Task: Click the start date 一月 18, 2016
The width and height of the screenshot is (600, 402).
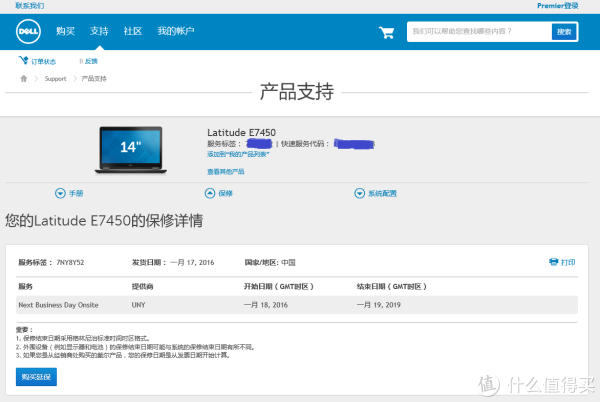Action: point(266,305)
